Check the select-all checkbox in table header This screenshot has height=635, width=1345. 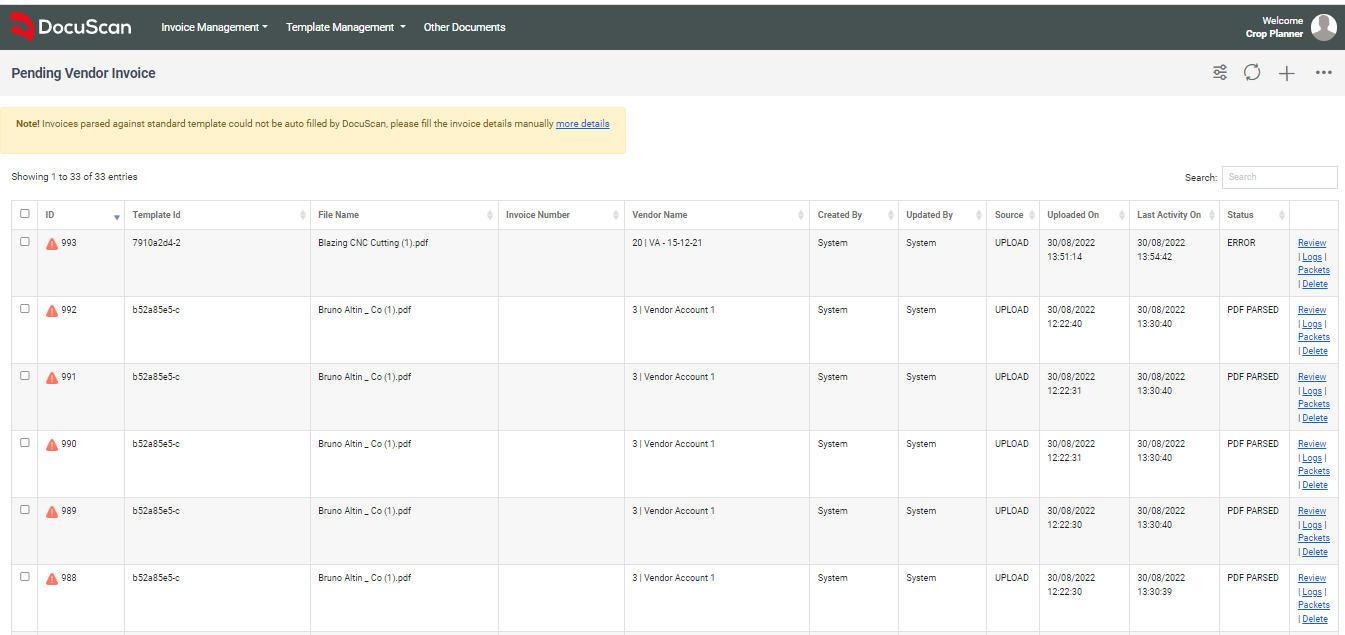pyautogui.click(x=24, y=213)
